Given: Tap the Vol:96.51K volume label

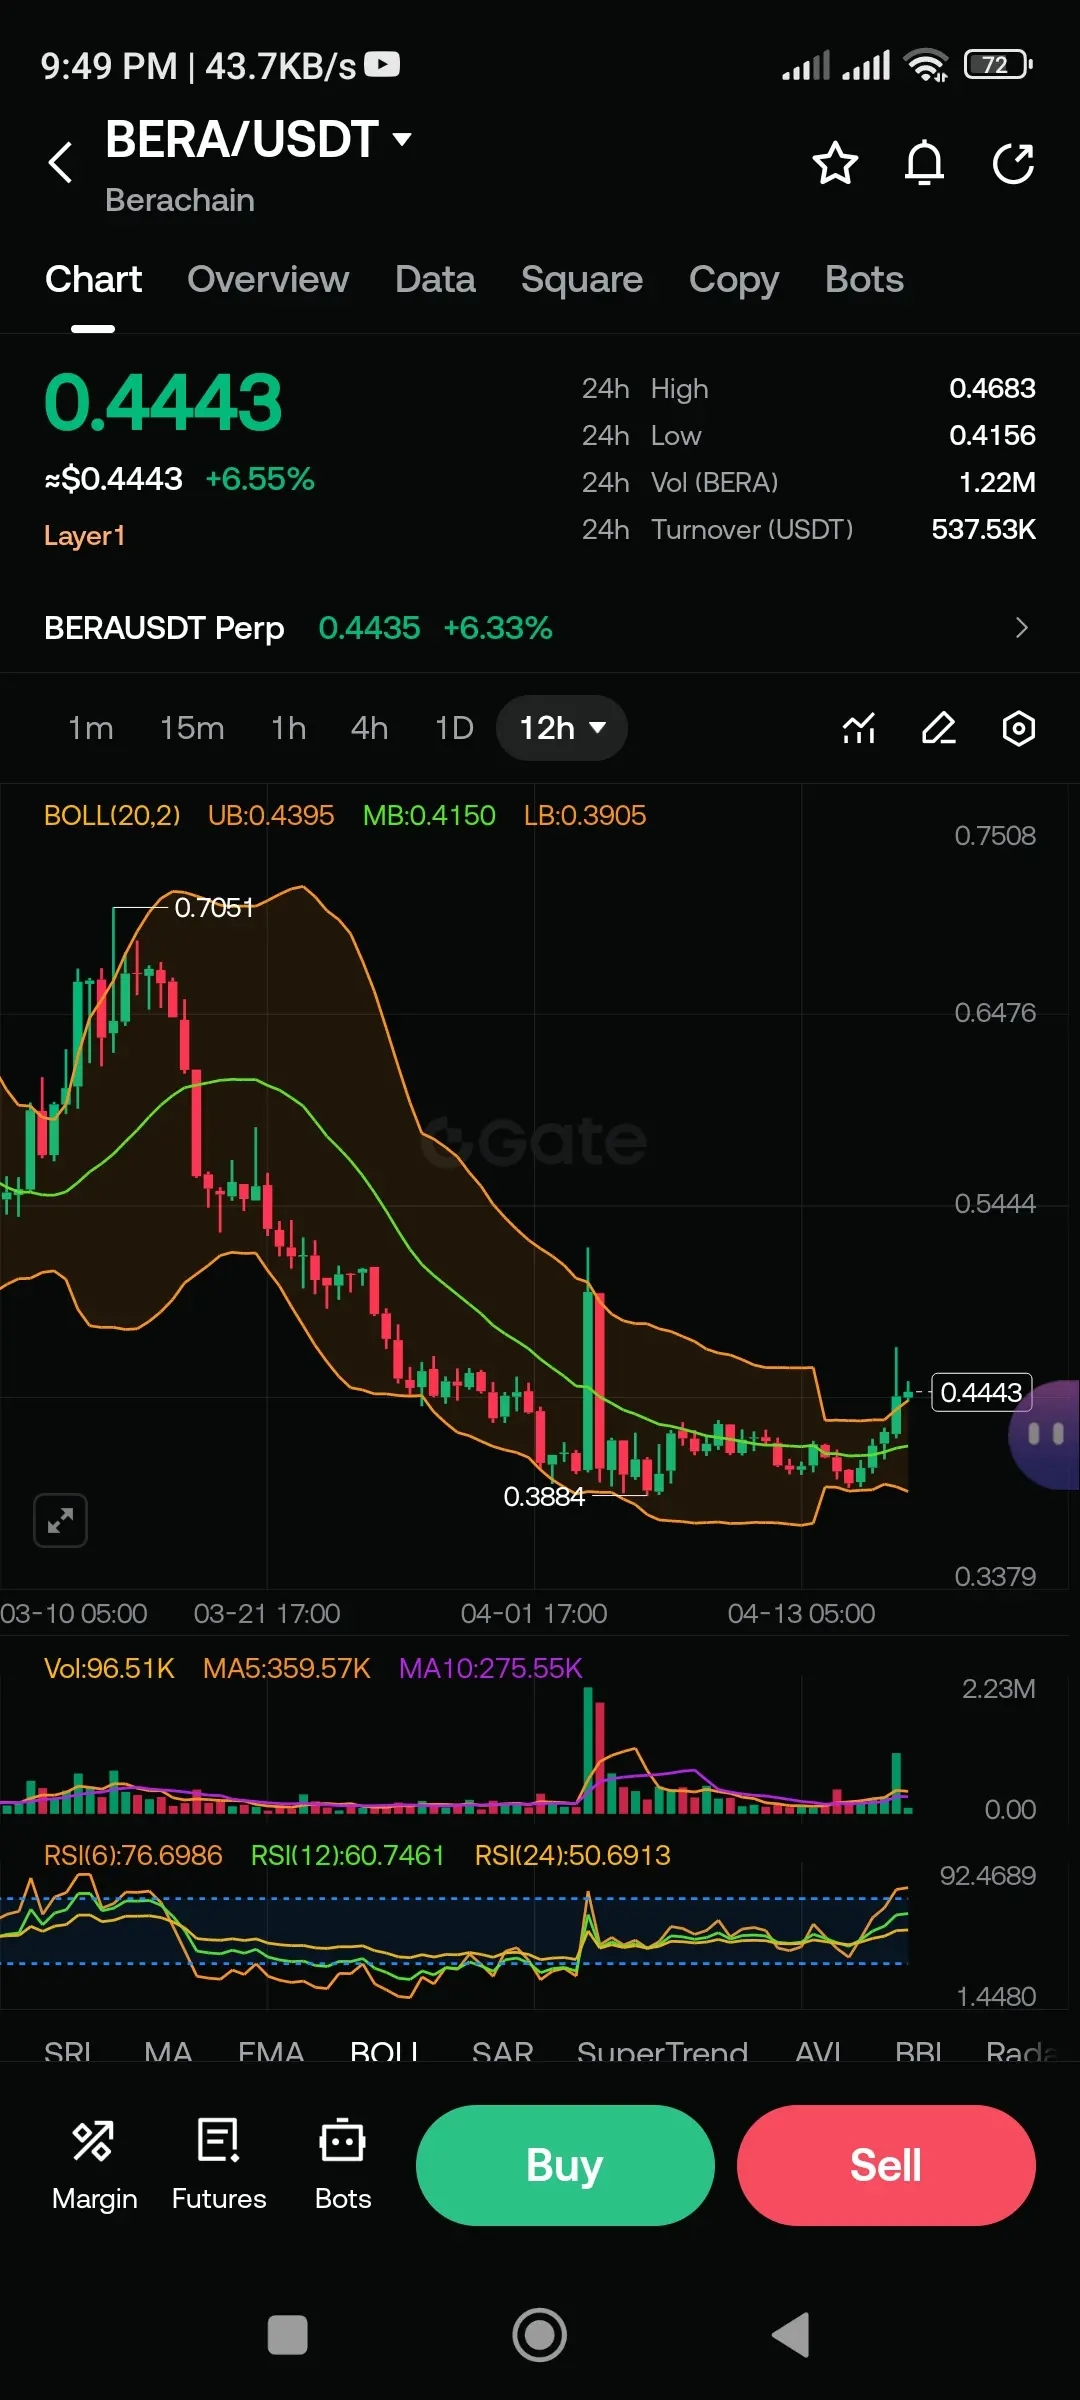Looking at the screenshot, I should [109, 1669].
